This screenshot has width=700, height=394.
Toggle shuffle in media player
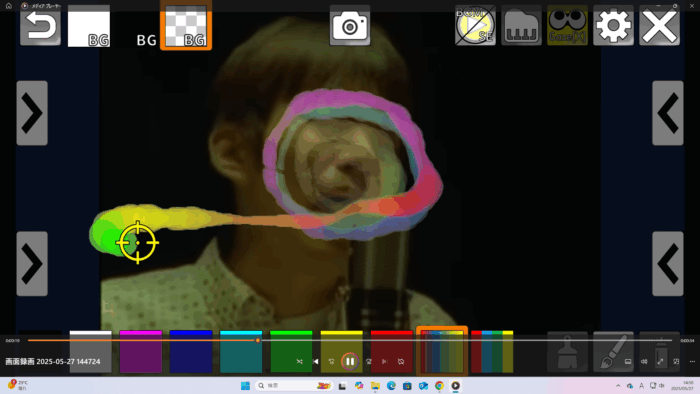click(x=300, y=361)
